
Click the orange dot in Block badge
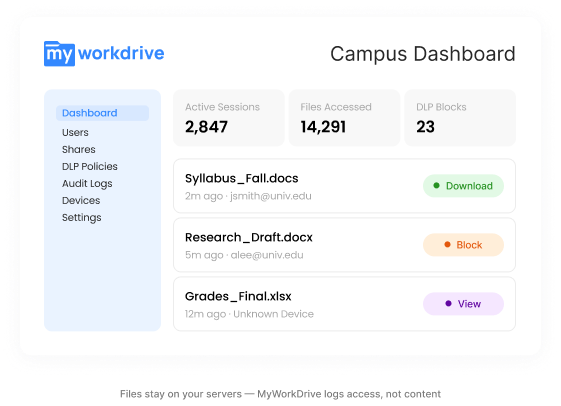[447, 244]
